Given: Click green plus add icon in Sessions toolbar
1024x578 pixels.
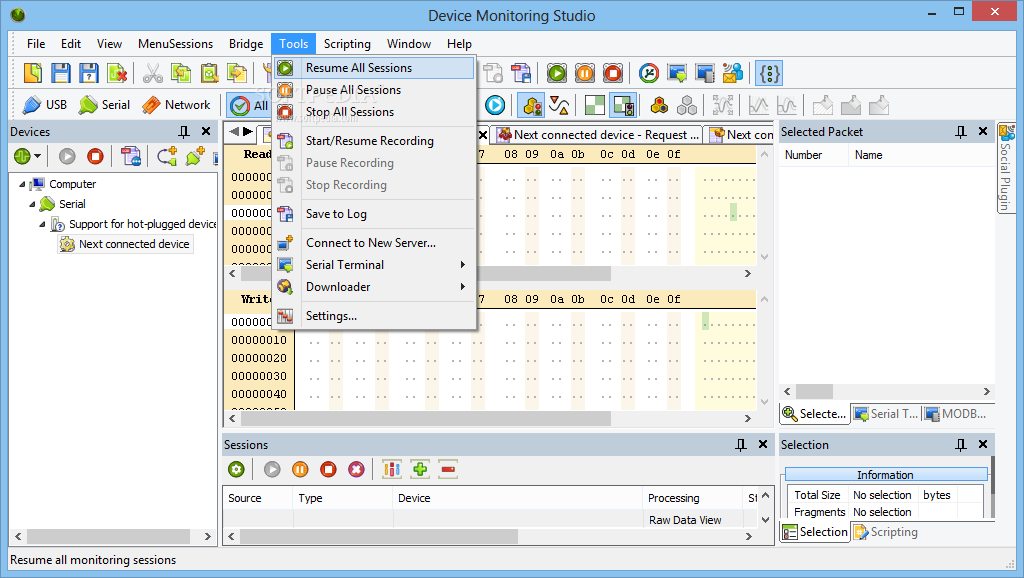Looking at the screenshot, I should click(420, 470).
